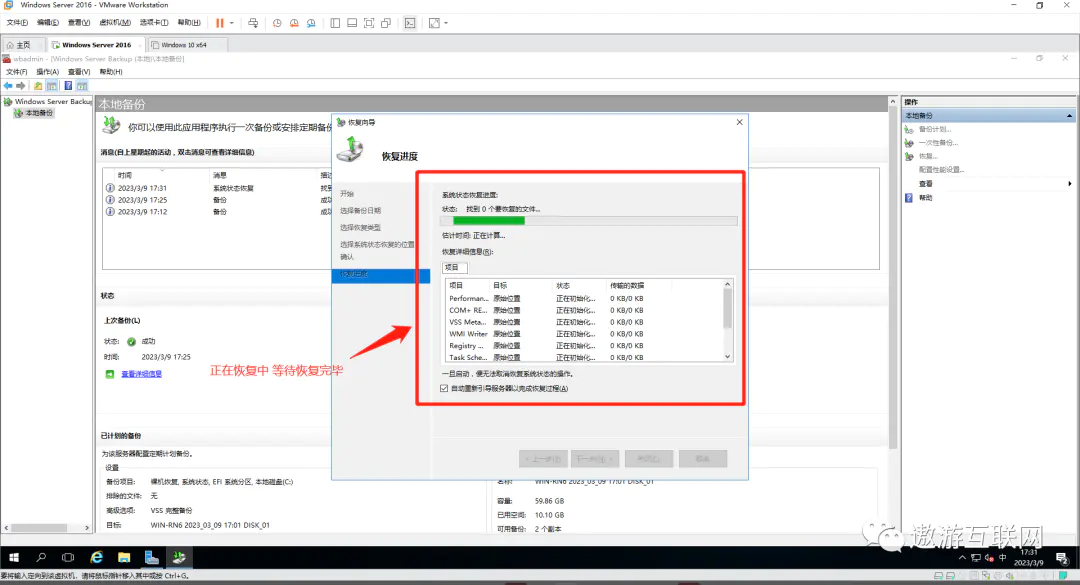Expand the 查看 submenu in actions pane
The image size is (1080, 585).
point(1070,184)
